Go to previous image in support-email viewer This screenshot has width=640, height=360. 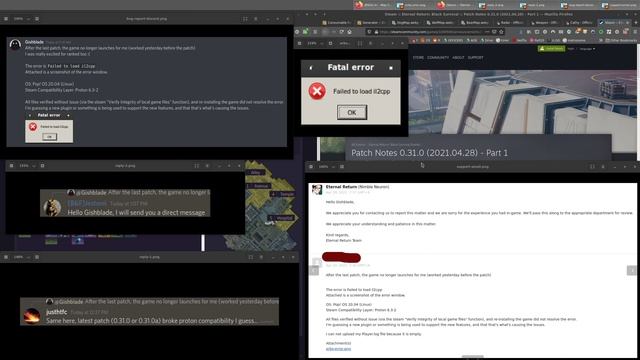click(314, 270)
